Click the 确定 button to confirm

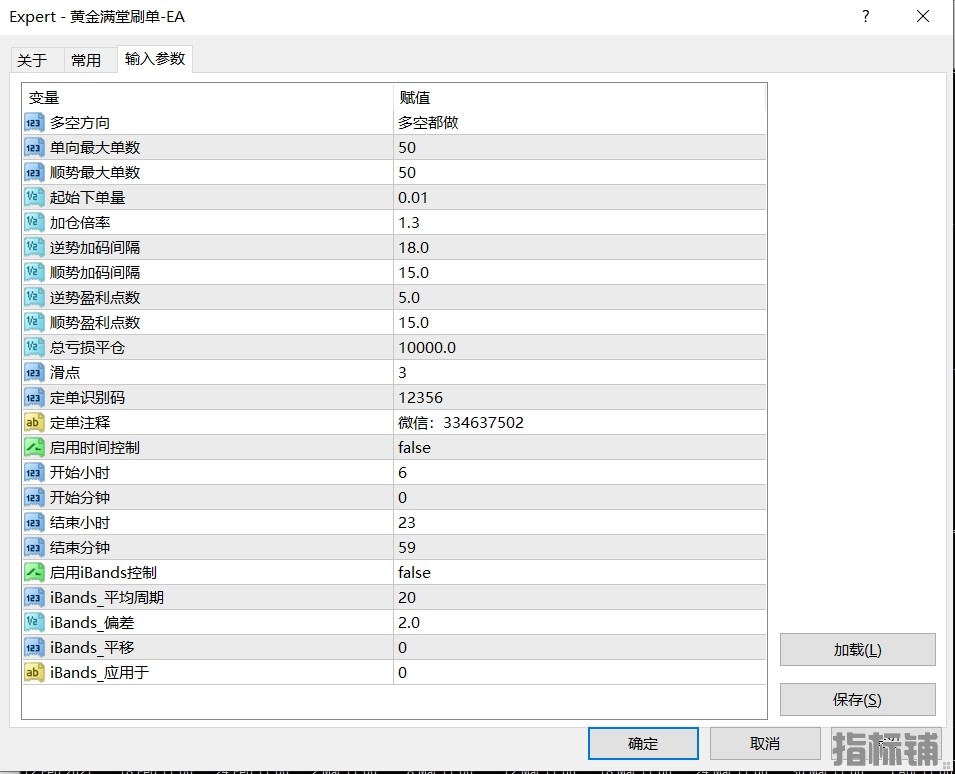click(643, 743)
